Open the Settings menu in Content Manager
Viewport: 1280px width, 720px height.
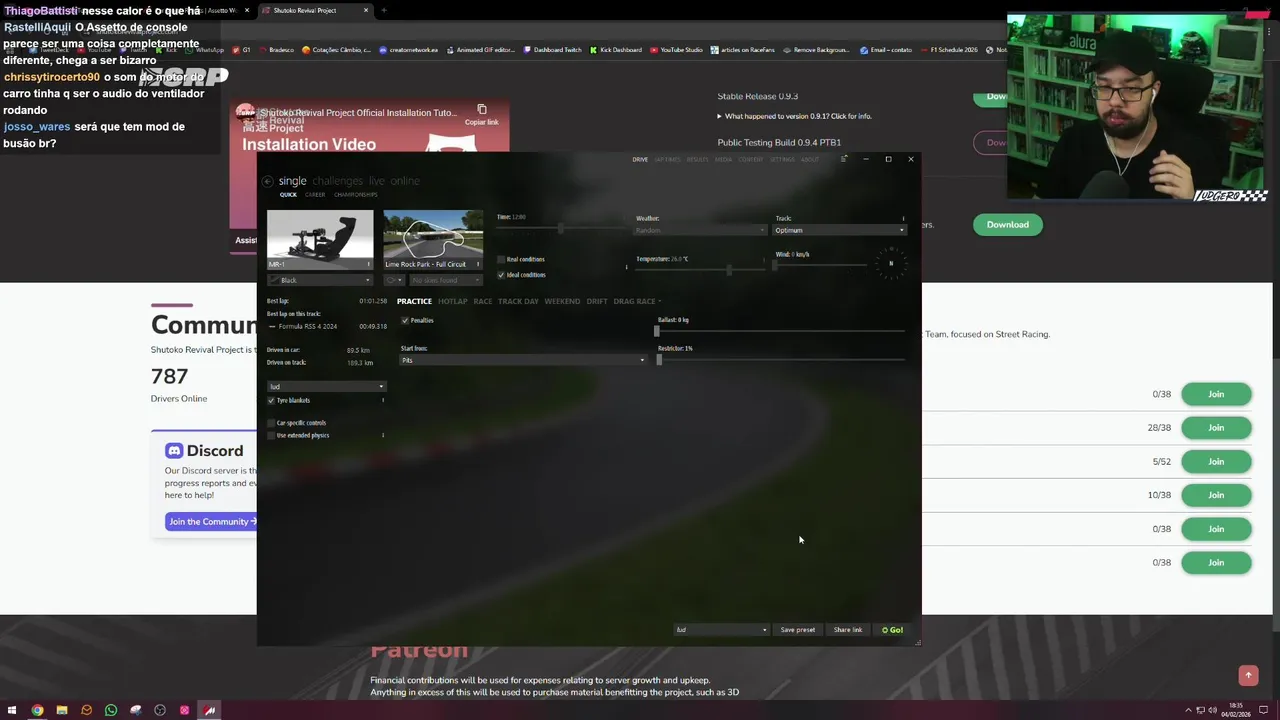(782, 159)
